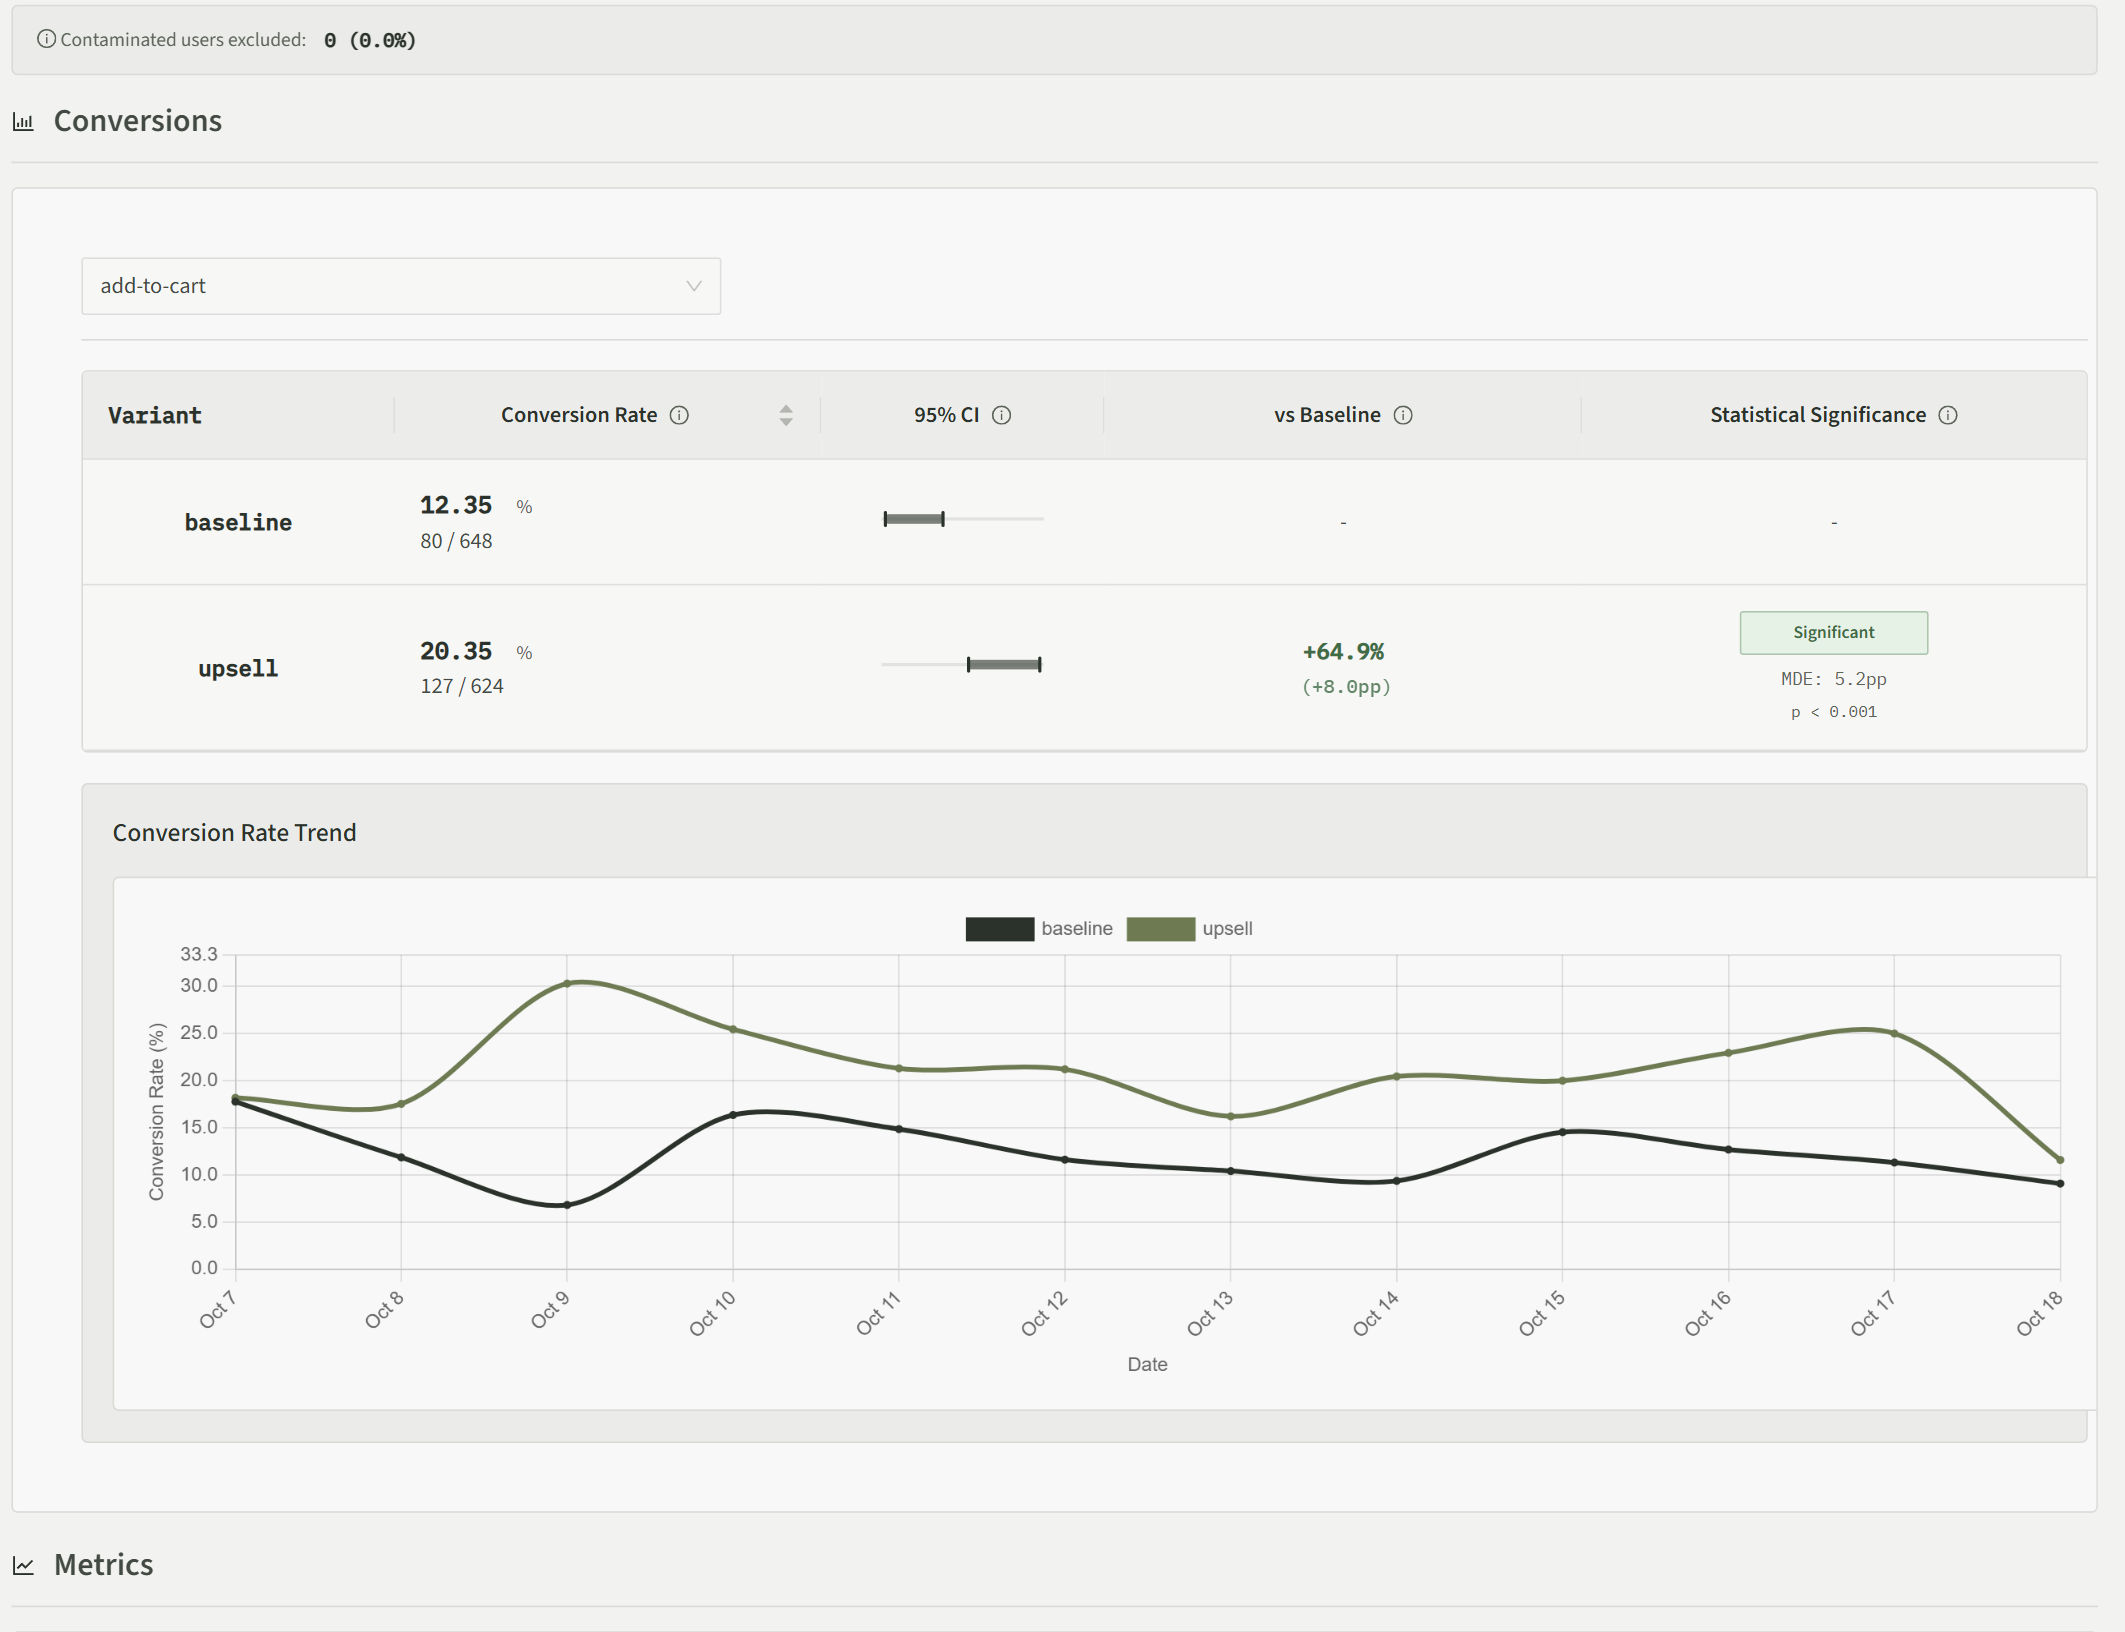Click the info icon next to 95% CI
The width and height of the screenshot is (2125, 1632).
pos(1001,415)
